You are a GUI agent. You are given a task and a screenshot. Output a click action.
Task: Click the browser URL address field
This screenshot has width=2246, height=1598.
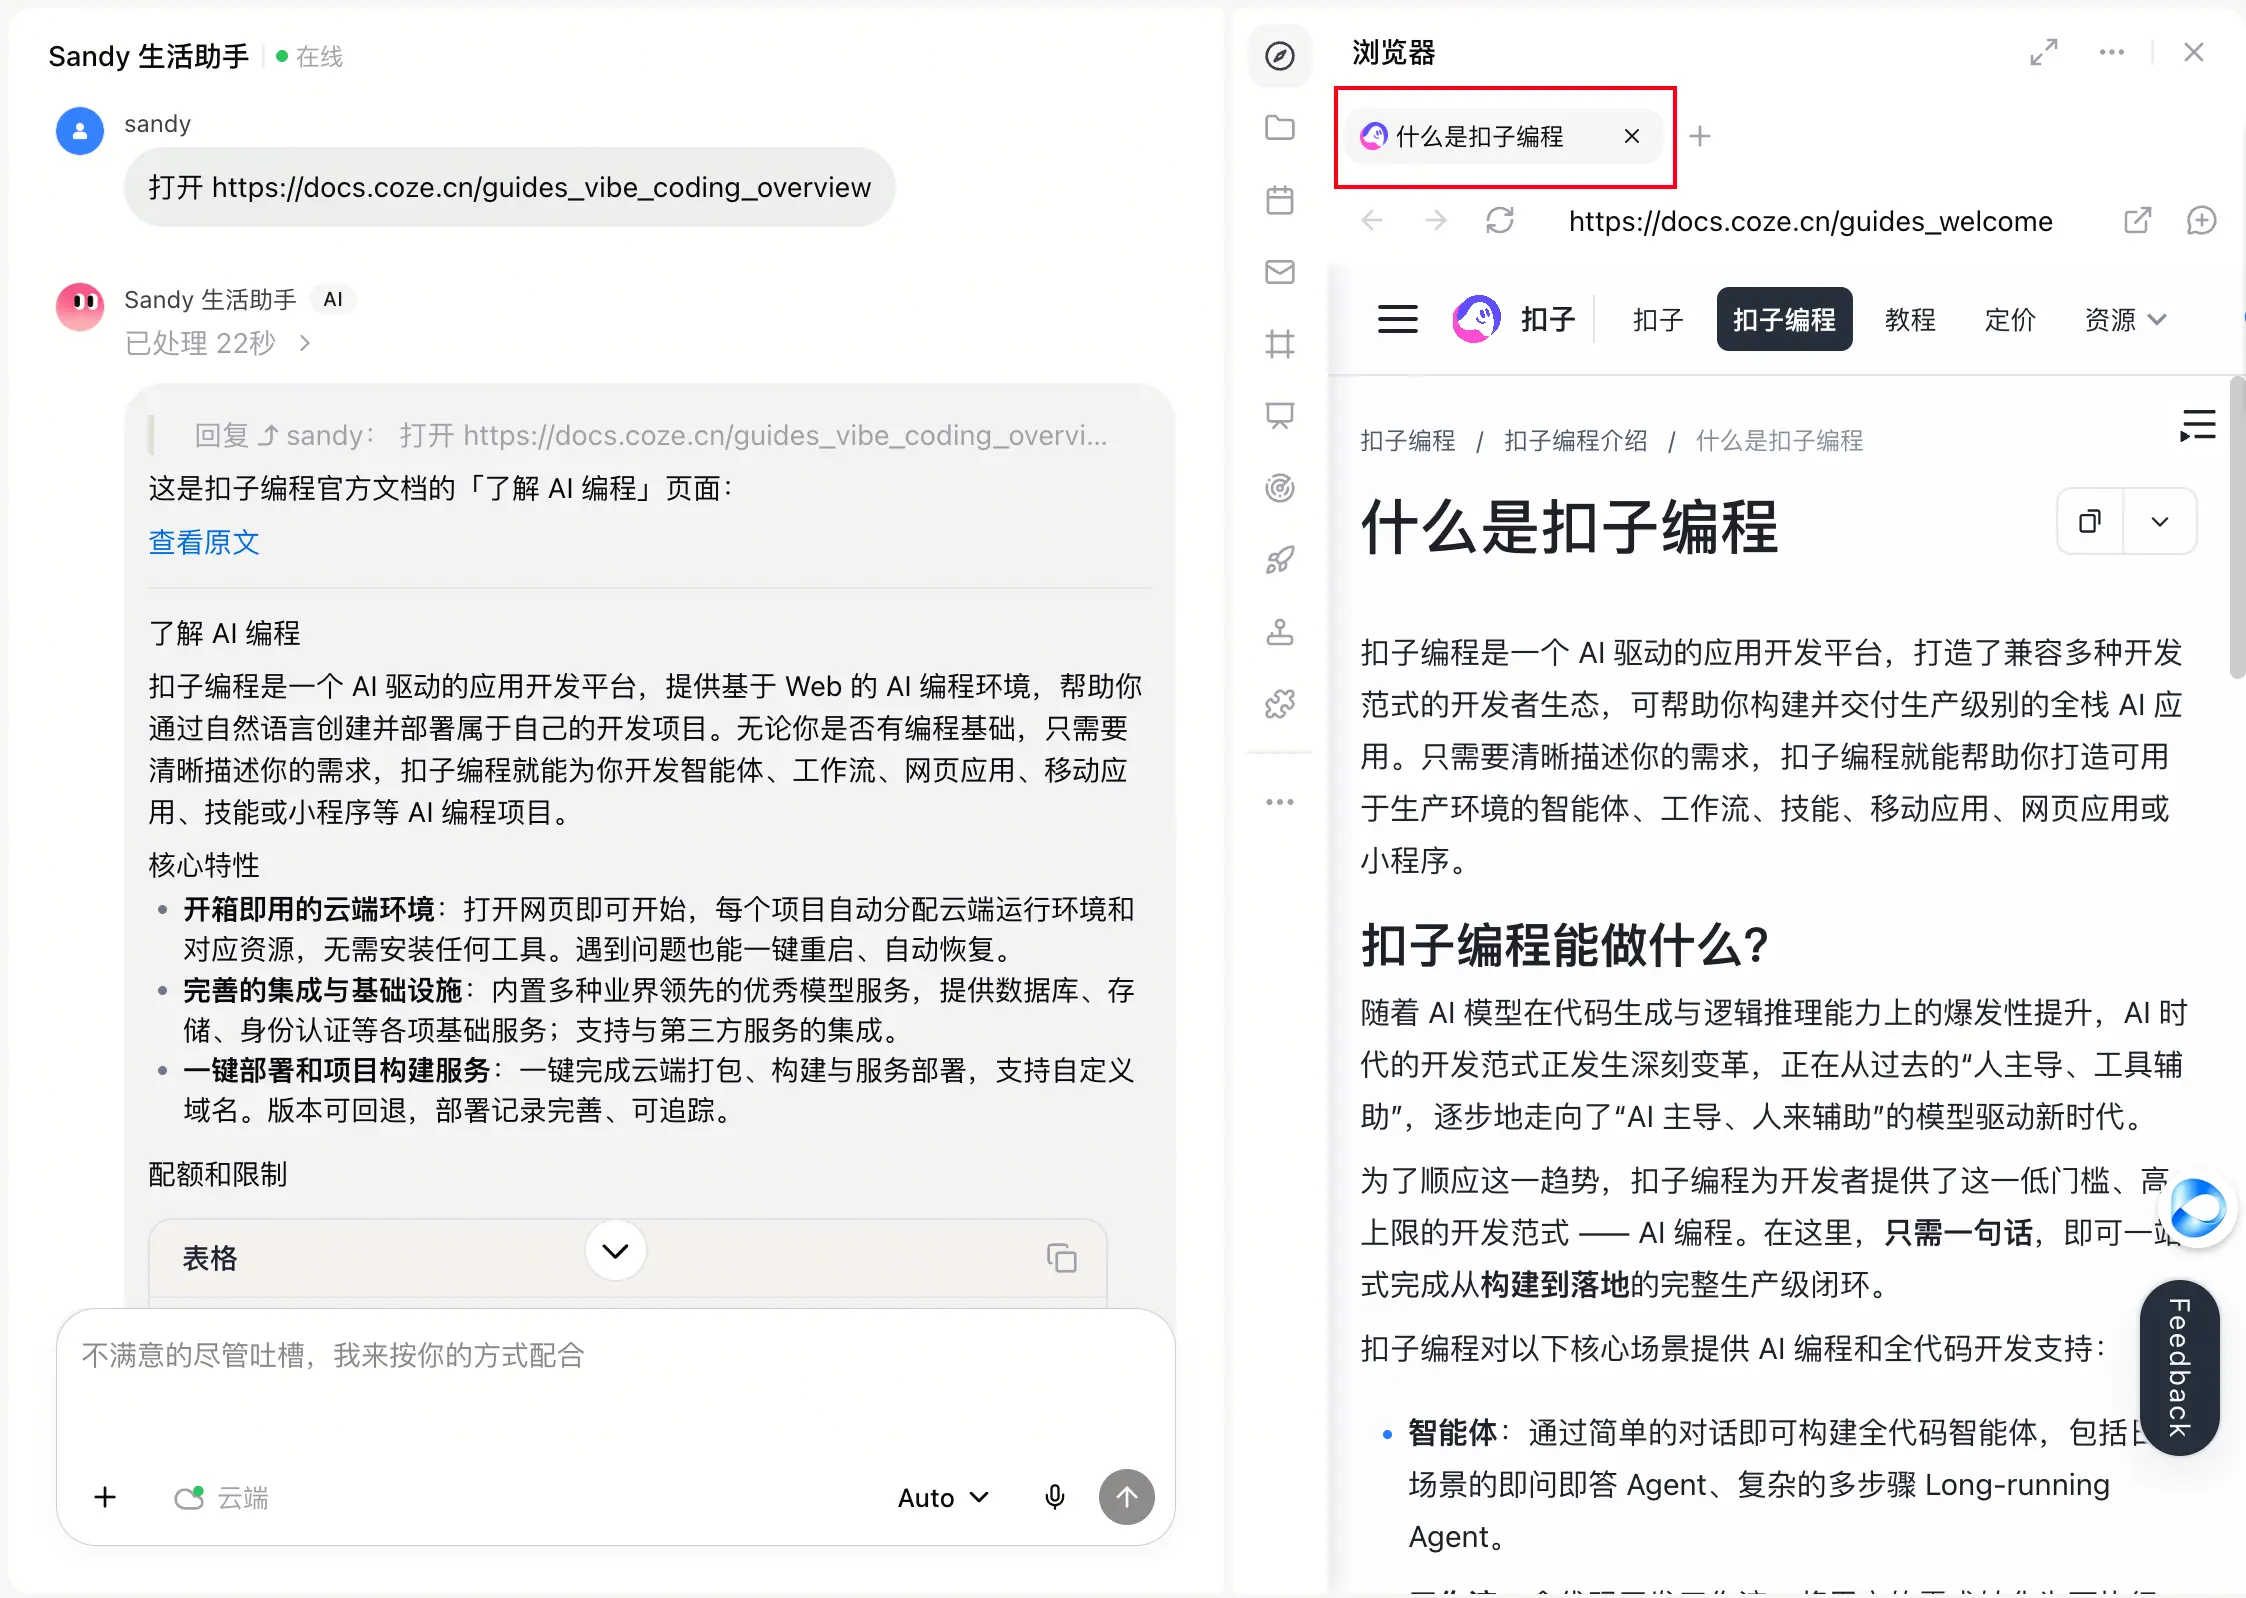coord(1811,220)
